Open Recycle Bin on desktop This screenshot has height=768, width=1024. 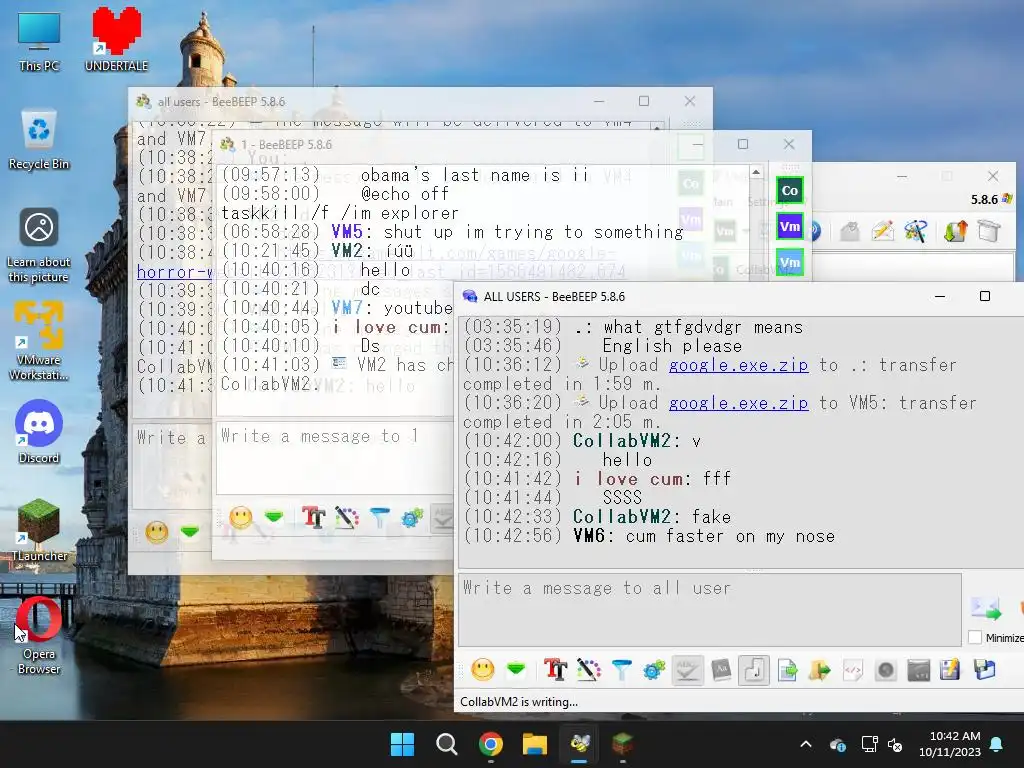pyautogui.click(x=39, y=140)
